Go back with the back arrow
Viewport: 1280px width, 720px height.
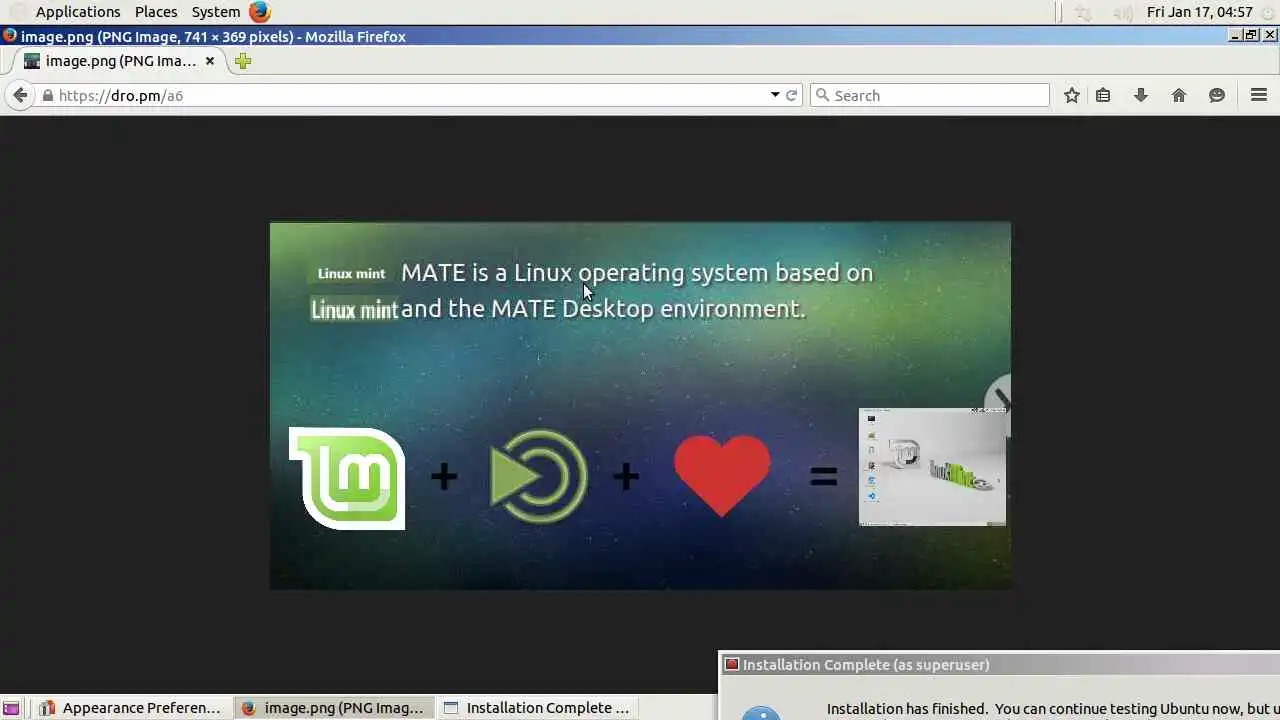coord(19,95)
